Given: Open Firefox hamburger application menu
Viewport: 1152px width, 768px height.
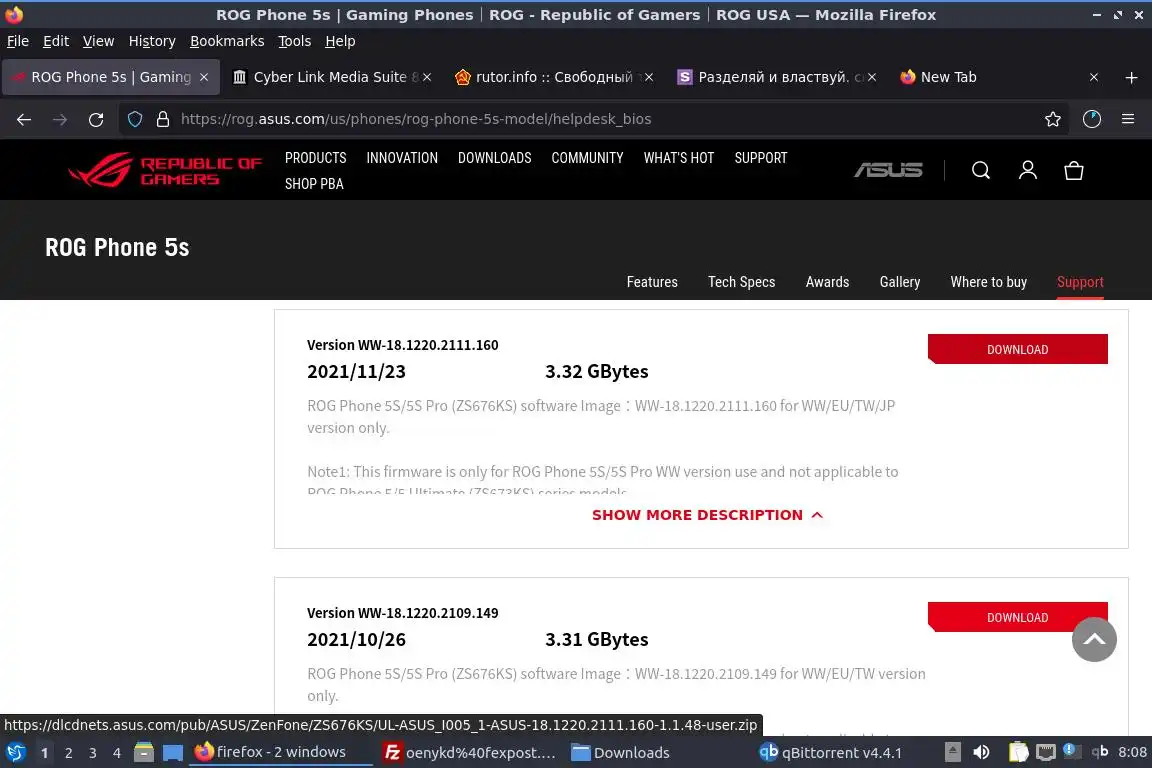Looking at the screenshot, I should click(1128, 119).
